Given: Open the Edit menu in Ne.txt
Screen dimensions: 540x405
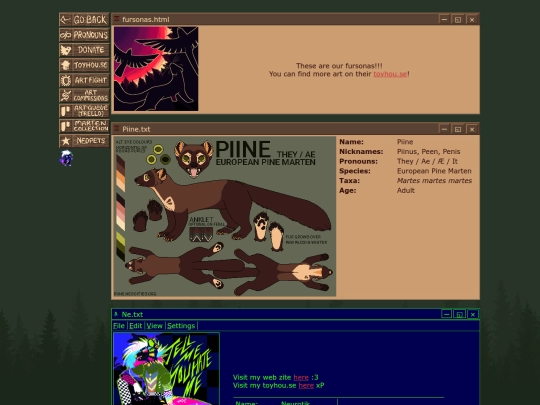Looking at the screenshot, I should pyautogui.click(x=136, y=326).
